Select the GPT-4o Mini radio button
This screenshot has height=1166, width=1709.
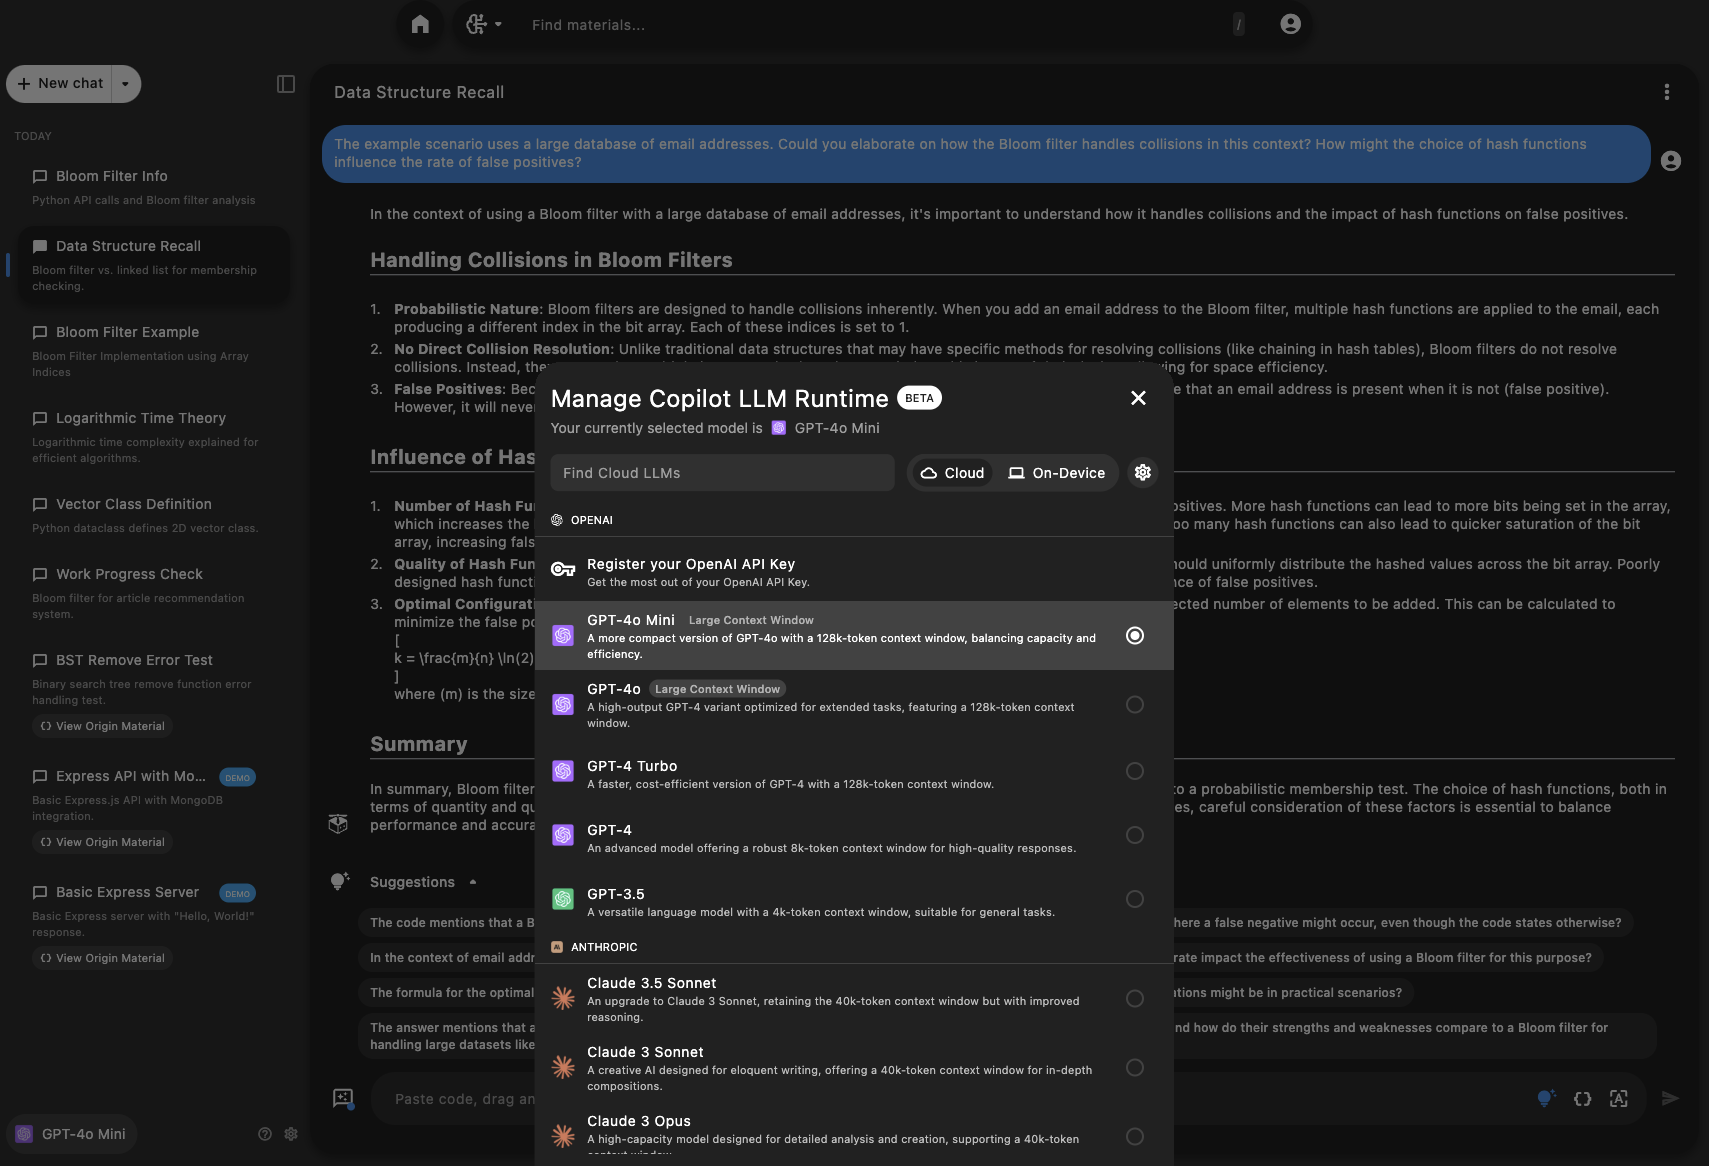pos(1135,636)
